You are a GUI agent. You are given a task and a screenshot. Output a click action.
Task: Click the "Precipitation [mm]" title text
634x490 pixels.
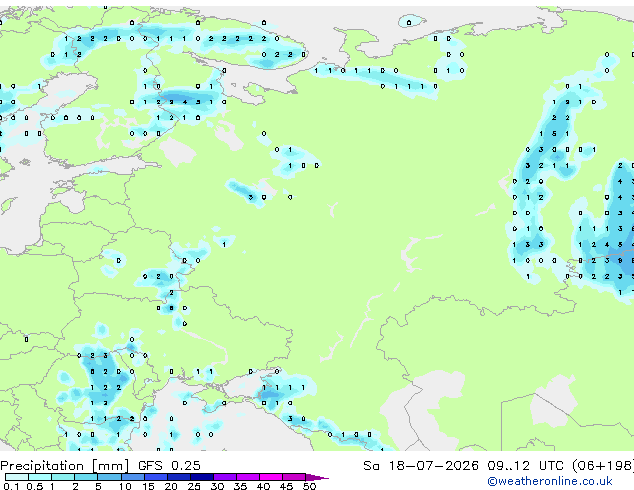pyautogui.click(x=65, y=466)
